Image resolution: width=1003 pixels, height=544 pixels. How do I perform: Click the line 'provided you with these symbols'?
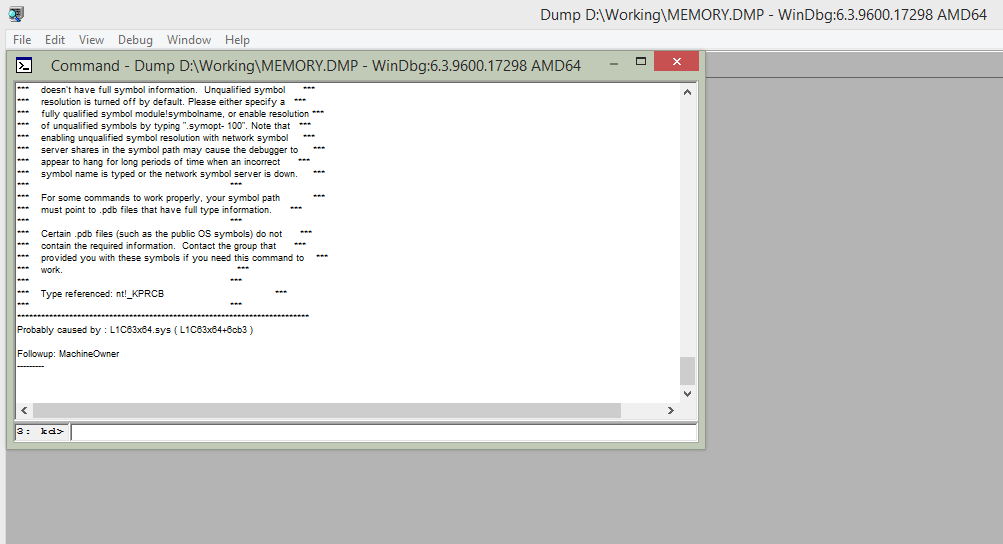click(172, 258)
